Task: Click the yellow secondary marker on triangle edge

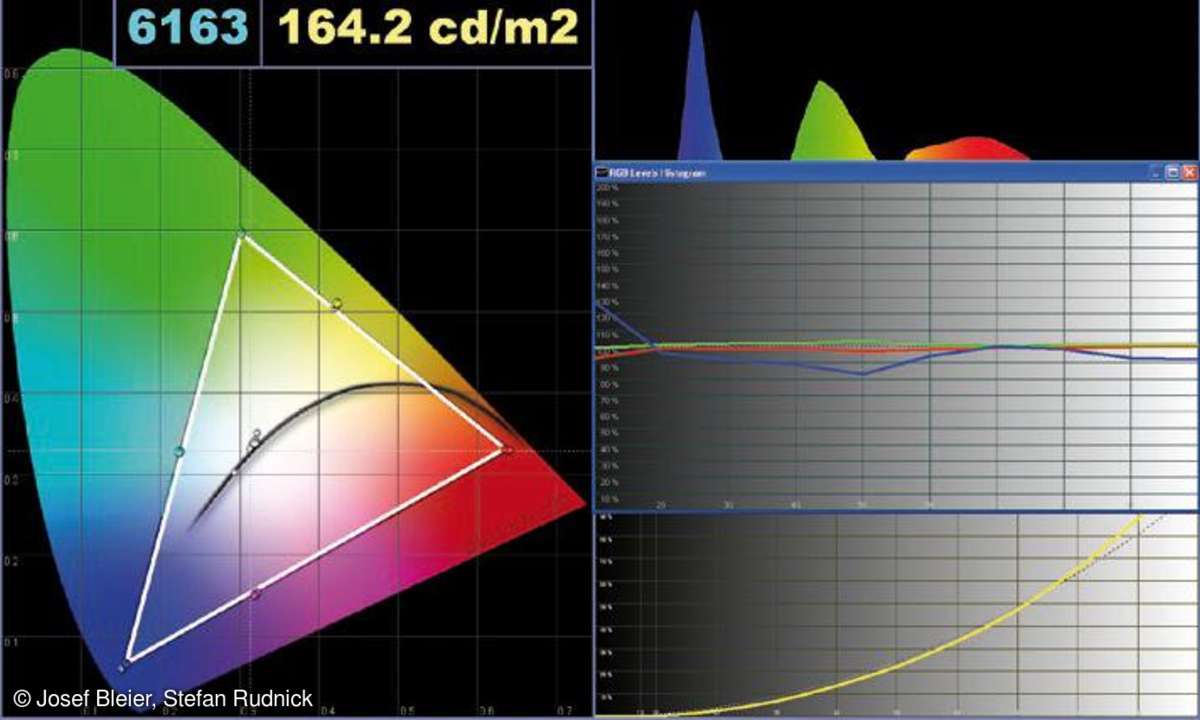Action: tap(337, 303)
